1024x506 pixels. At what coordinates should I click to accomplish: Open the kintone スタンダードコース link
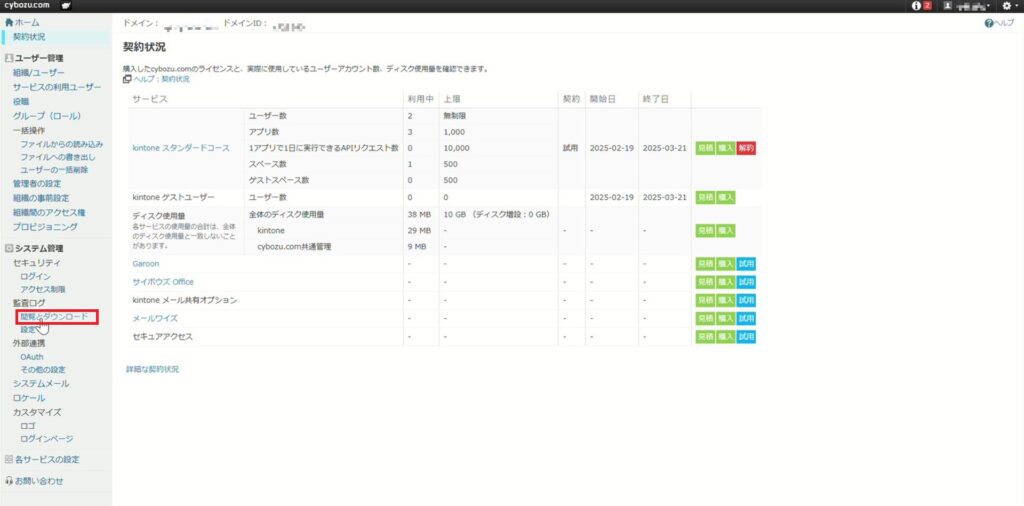[x=181, y=148]
